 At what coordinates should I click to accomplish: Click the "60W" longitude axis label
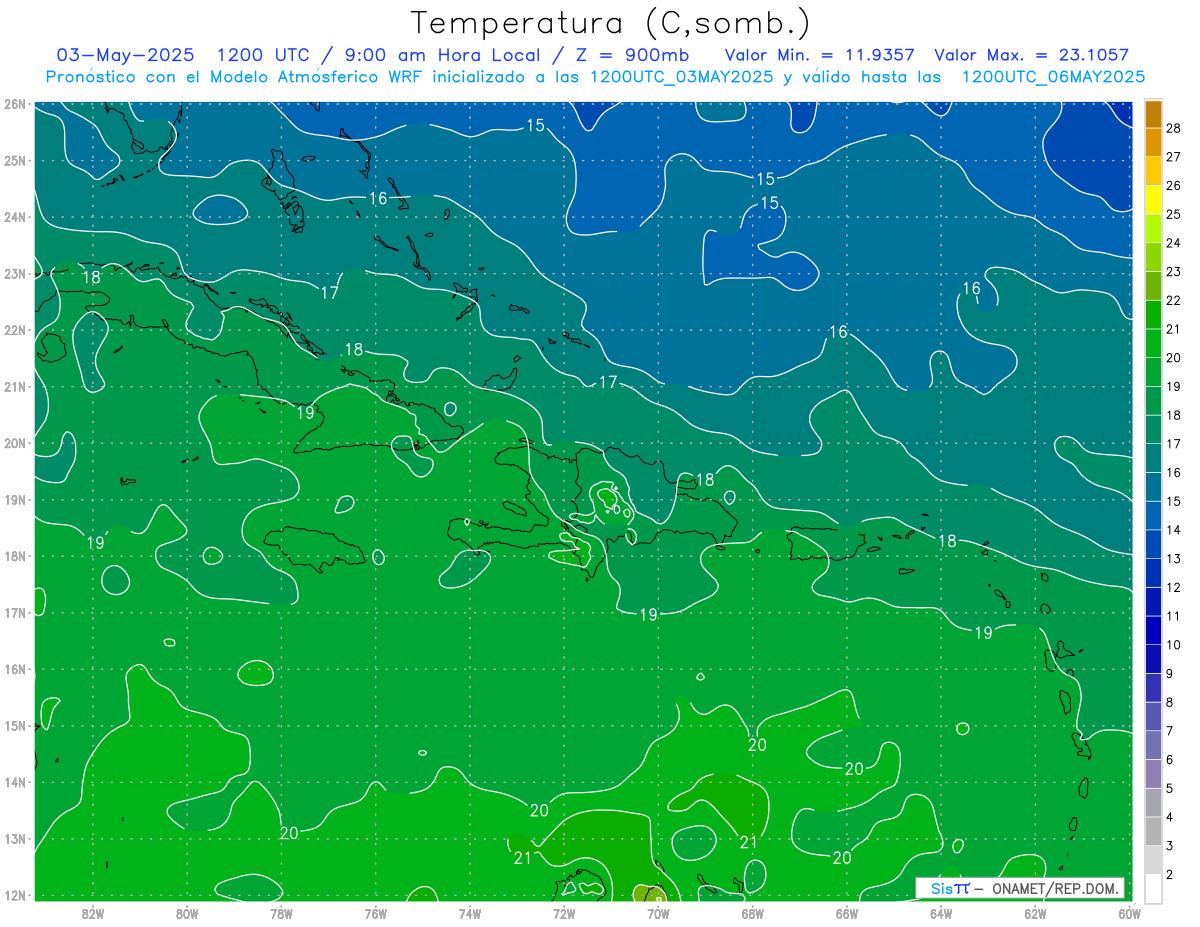coord(1129,912)
